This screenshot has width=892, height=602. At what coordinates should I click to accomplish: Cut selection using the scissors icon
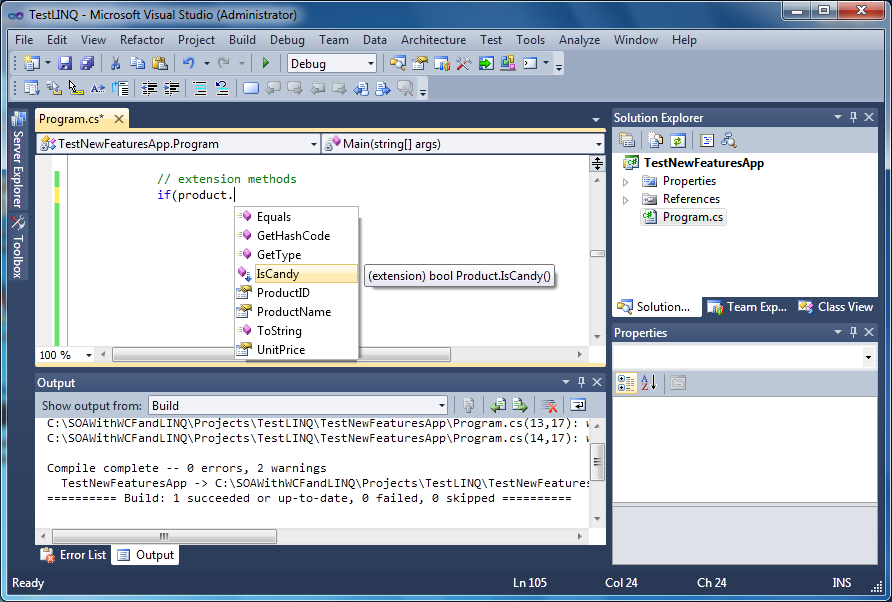click(115, 63)
